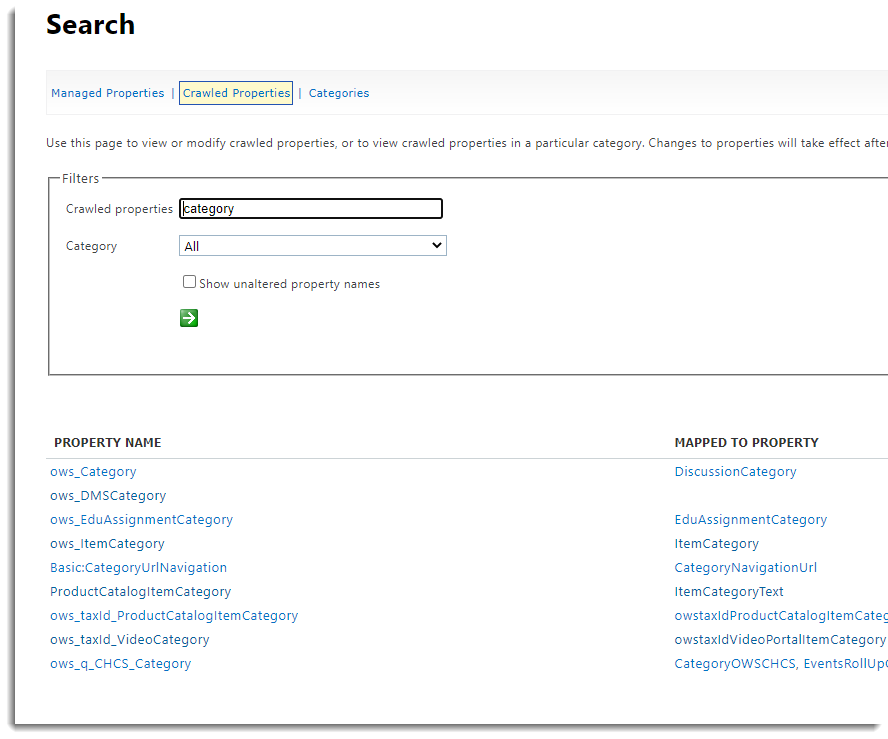The width and height of the screenshot is (888, 739).
Task: Open ows_taxId_ProductCatalogItemCategory property link
Action: click(174, 616)
